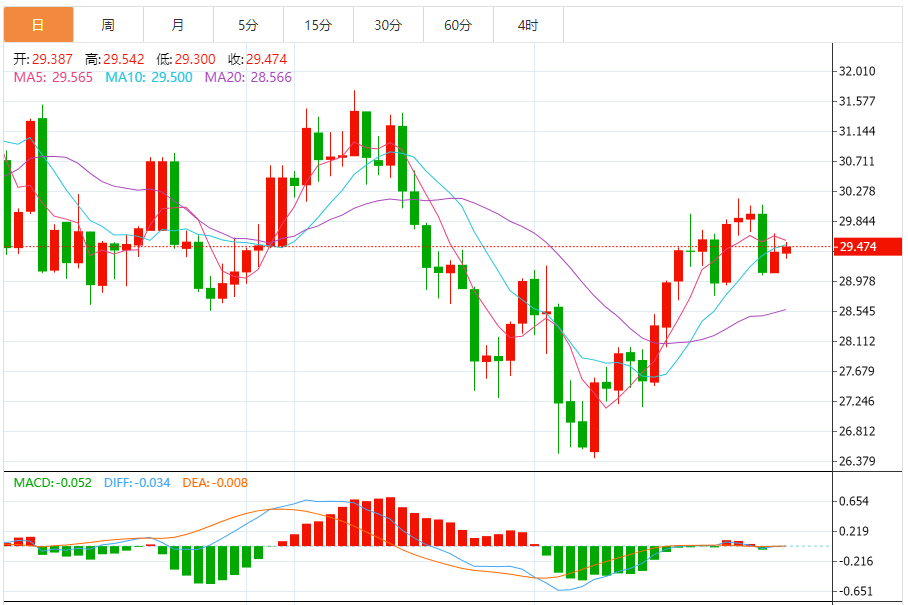
Task: Click the 30.711 price axis label
Action: 857,162
